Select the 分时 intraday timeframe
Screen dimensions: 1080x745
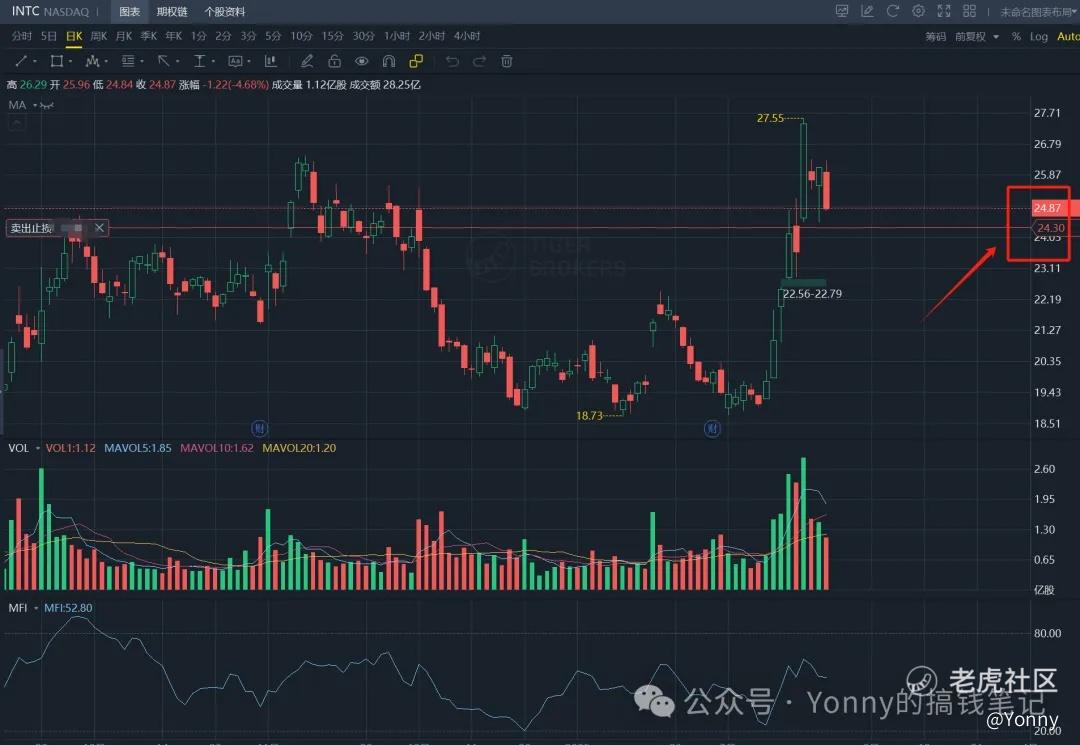(x=21, y=36)
